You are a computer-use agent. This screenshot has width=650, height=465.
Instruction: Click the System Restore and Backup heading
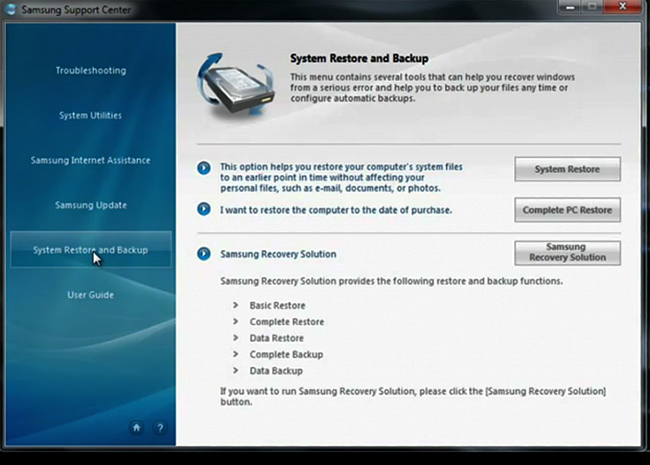coord(359,58)
